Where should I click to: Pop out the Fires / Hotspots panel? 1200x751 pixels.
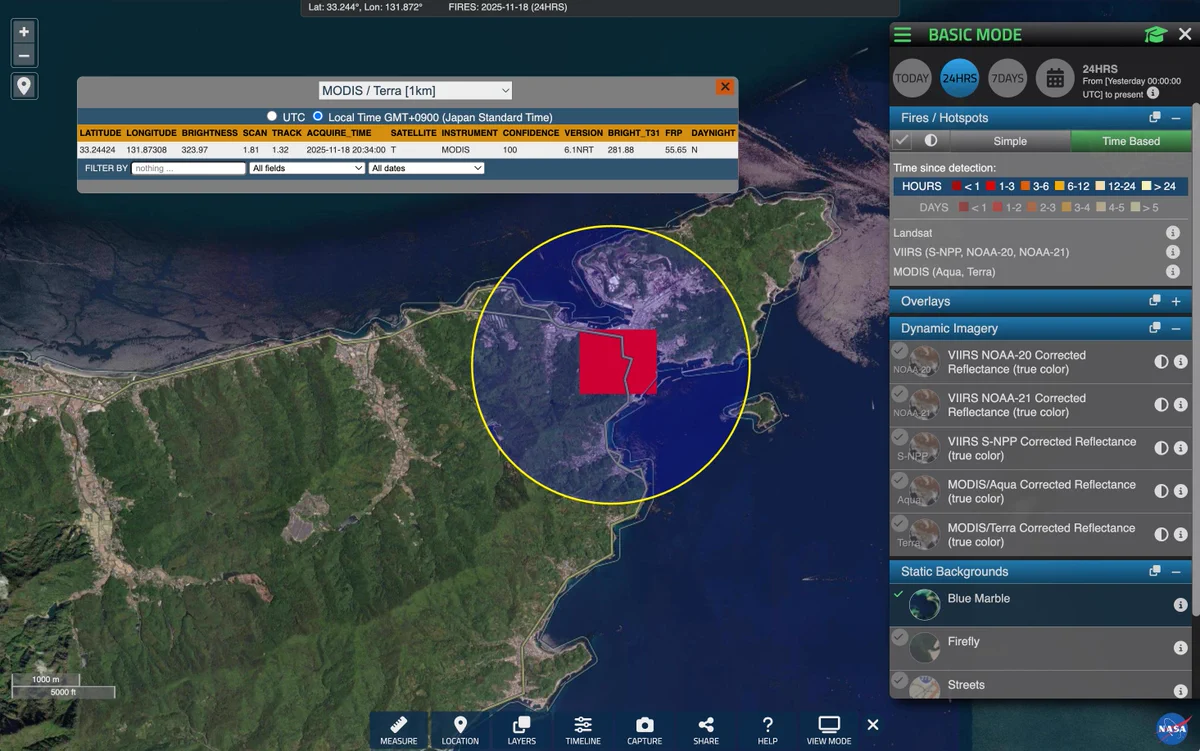pos(1155,118)
